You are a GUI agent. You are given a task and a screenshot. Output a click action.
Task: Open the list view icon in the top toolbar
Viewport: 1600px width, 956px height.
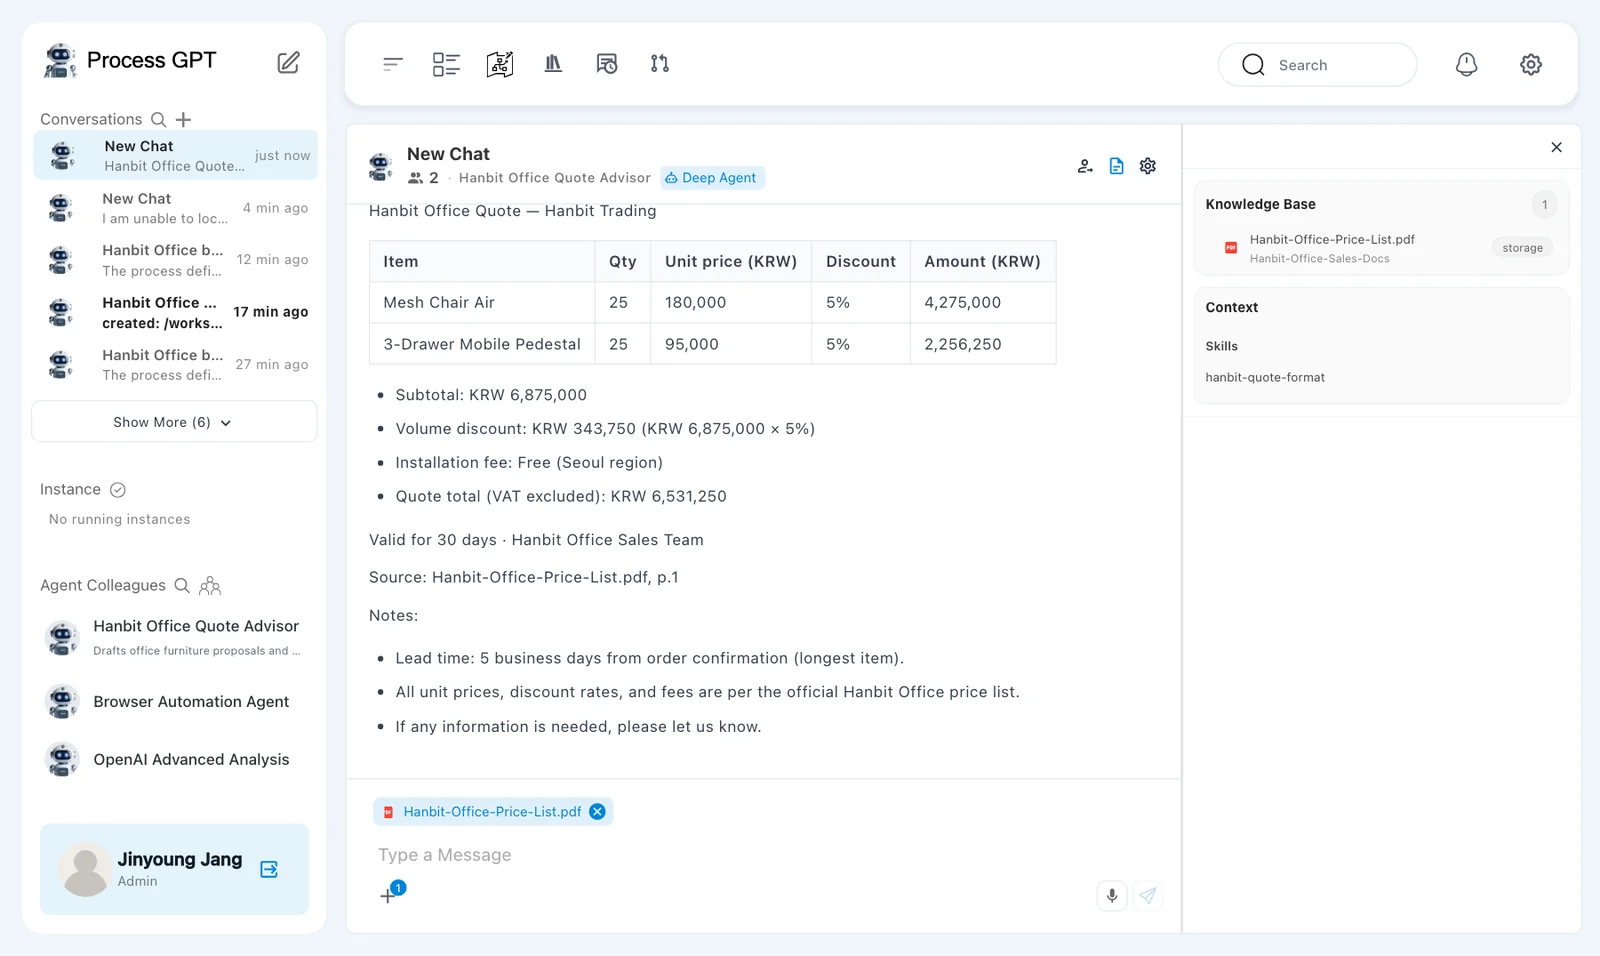pyautogui.click(x=446, y=64)
